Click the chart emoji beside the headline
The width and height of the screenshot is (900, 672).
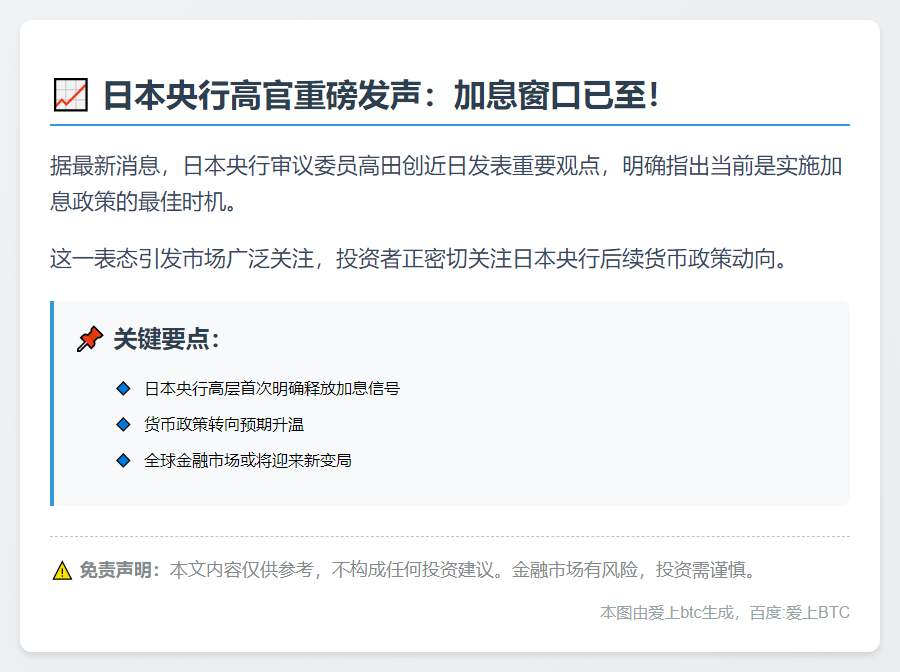(70, 96)
